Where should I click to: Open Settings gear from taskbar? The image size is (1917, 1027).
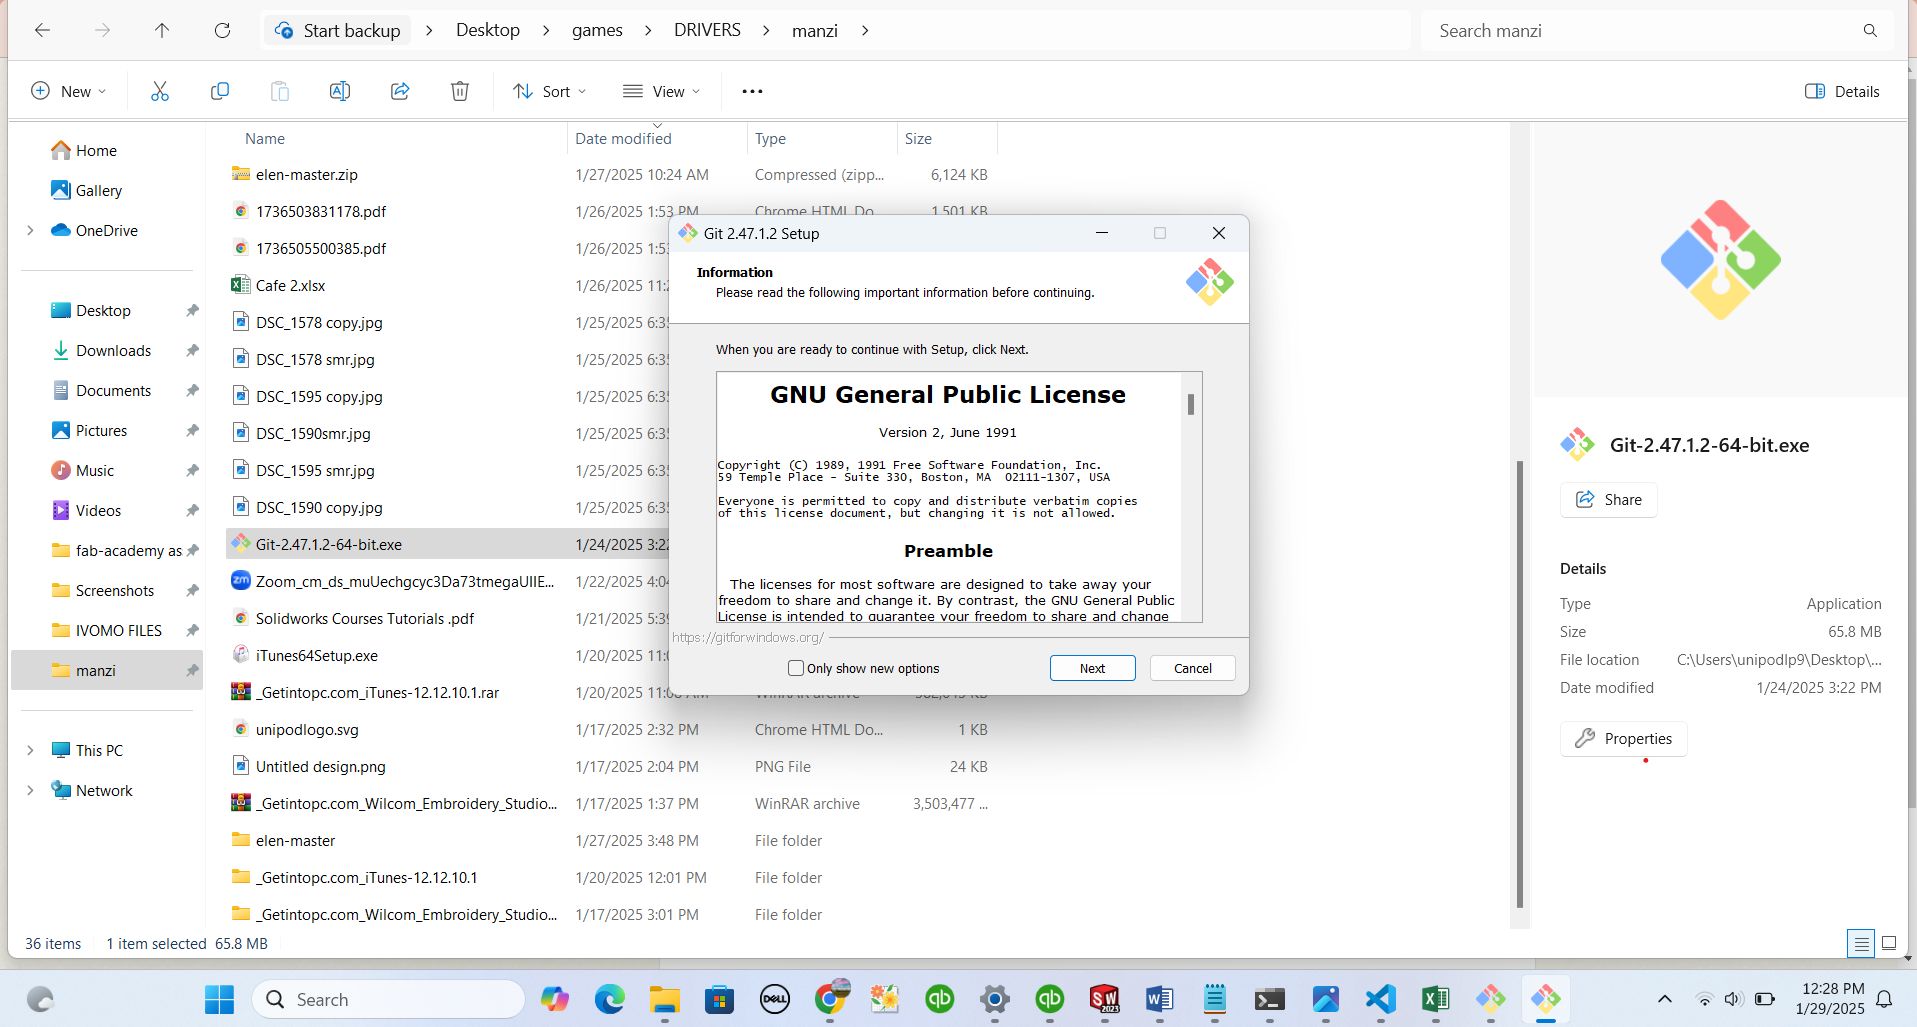(x=994, y=998)
